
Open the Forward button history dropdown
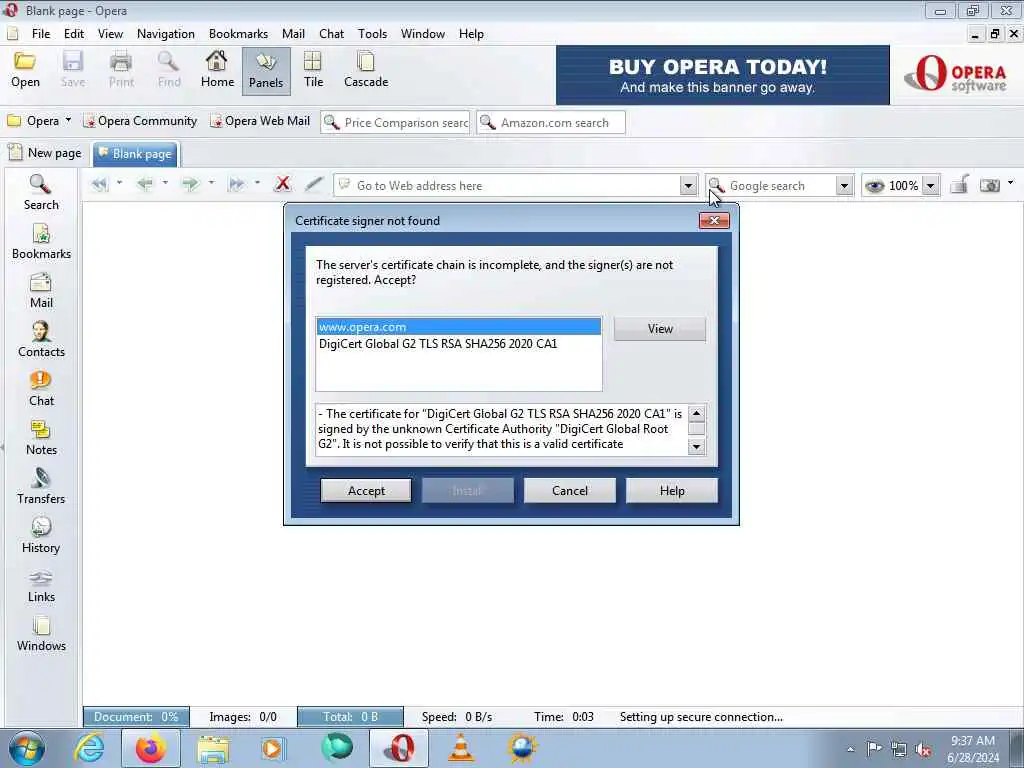(211, 184)
